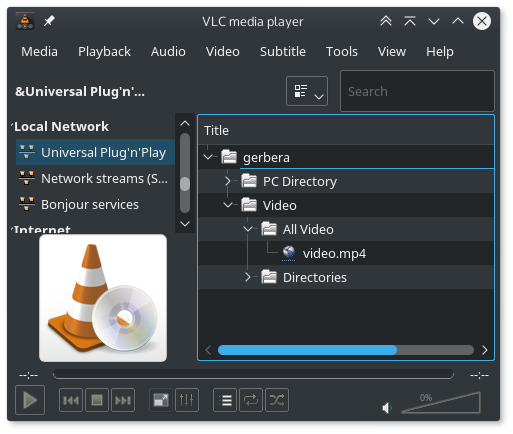This screenshot has height=434, width=513.
Task: Open the View menu
Action: pyautogui.click(x=392, y=52)
